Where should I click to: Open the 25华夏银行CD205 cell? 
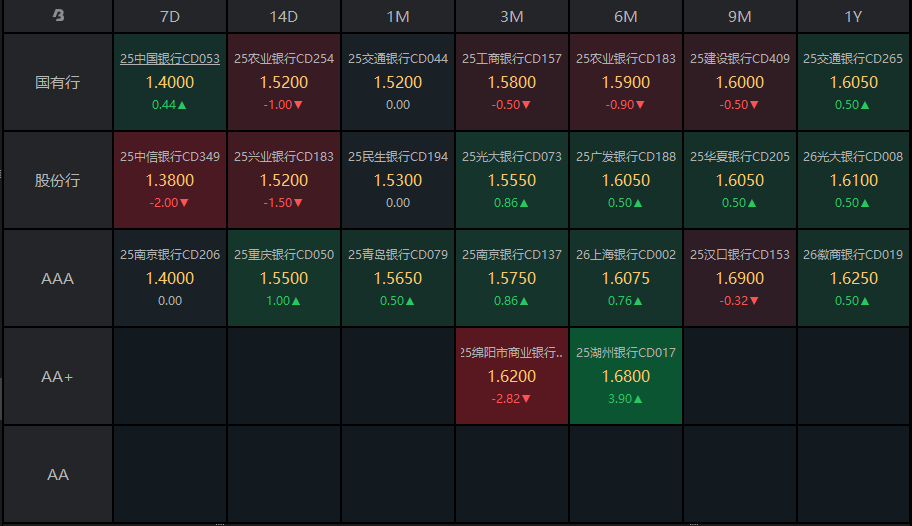740,180
